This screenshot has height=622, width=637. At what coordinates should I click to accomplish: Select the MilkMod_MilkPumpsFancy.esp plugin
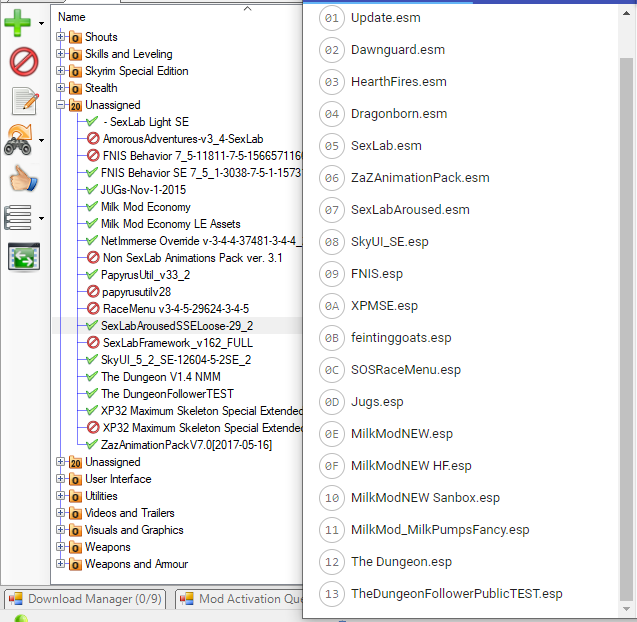coord(440,530)
